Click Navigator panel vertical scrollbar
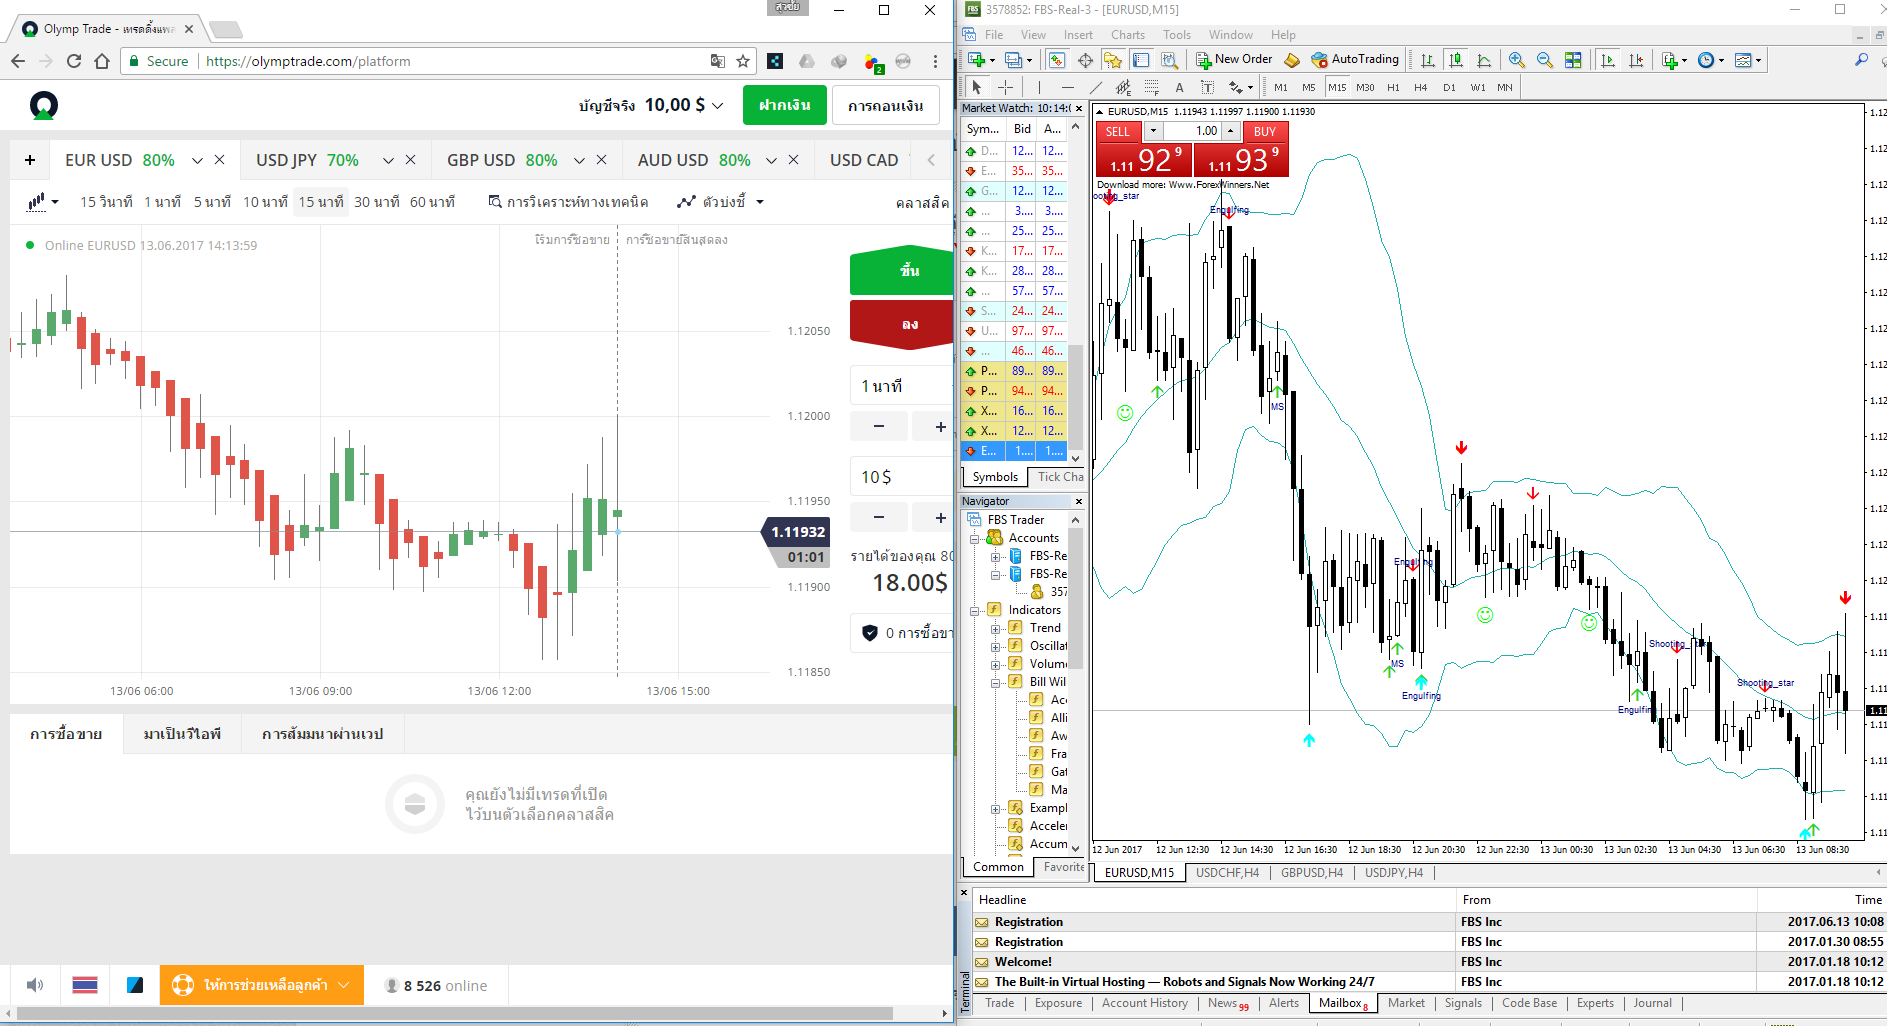1887x1026 pixels. point(1076,600)
